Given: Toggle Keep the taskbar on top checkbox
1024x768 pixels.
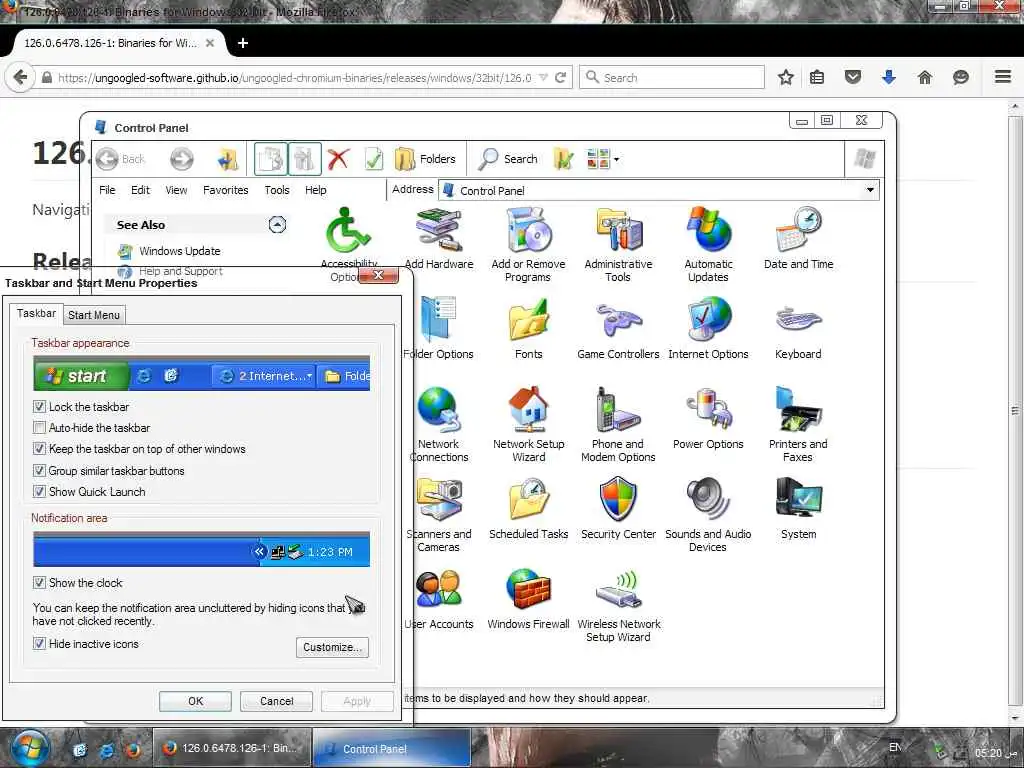Looking at the screenshot, I should pyautogui.click(x=39, y=449).
